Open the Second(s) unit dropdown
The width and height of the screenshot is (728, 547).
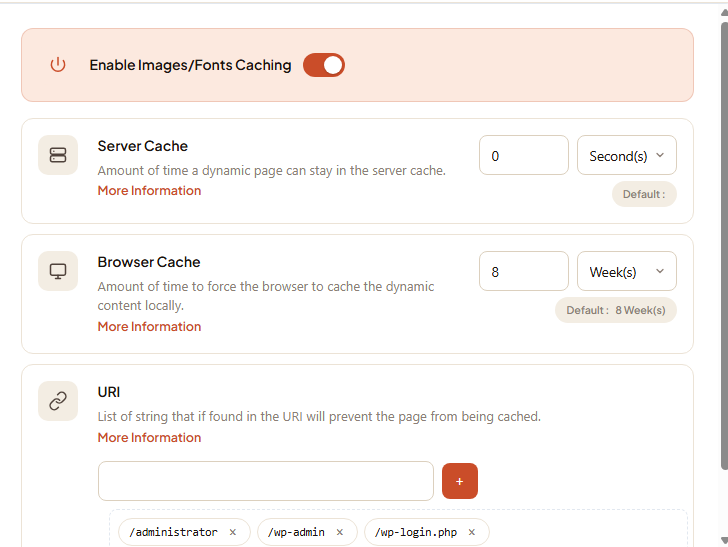pos(627,155)
